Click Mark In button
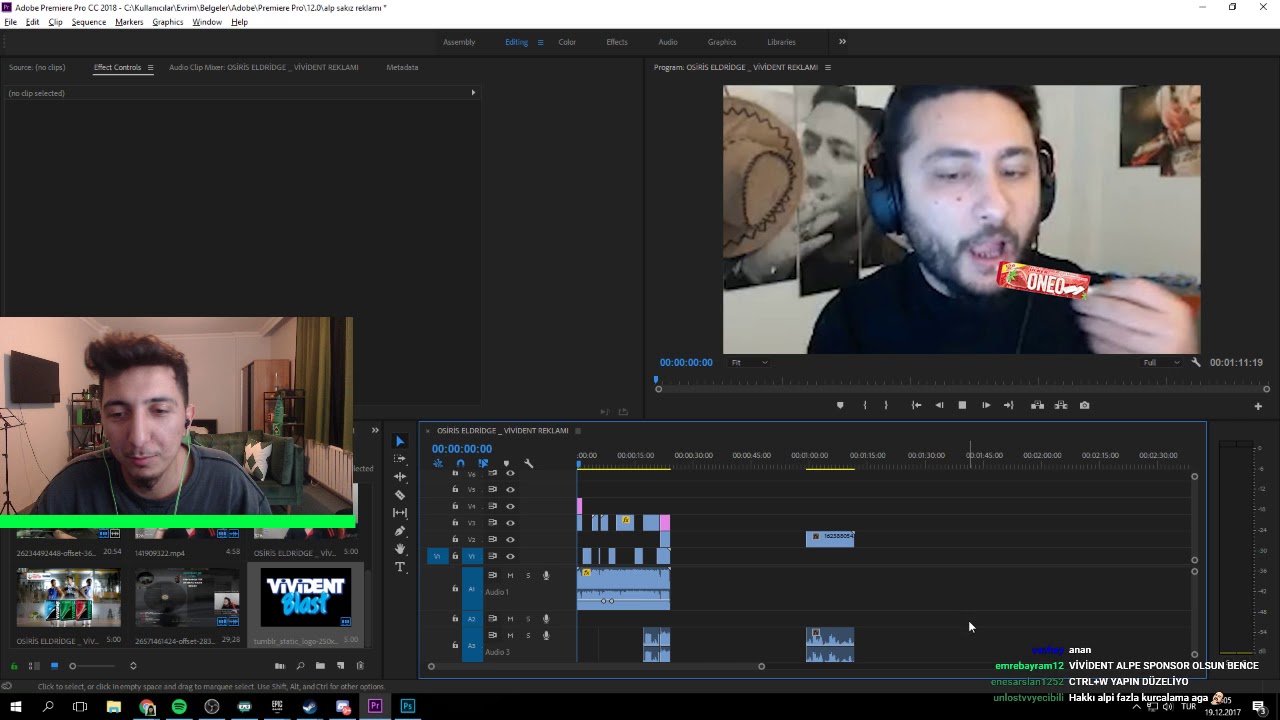Screen dimensions: 1280x720 coord(865,405)
